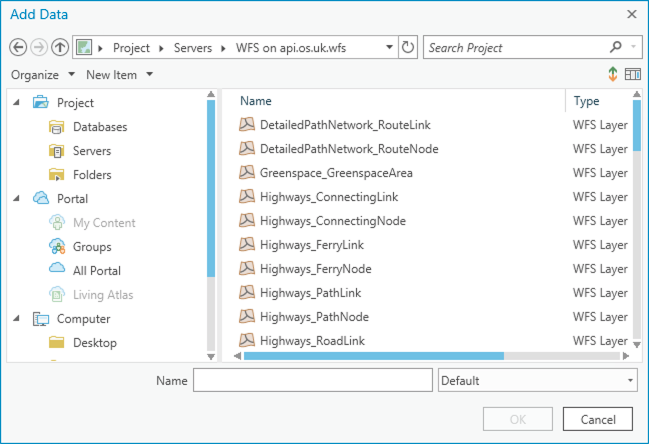This screenshot has width=649, height=444.
Task: Click the file list scroll down arrow
Action: tap(637, 344)
